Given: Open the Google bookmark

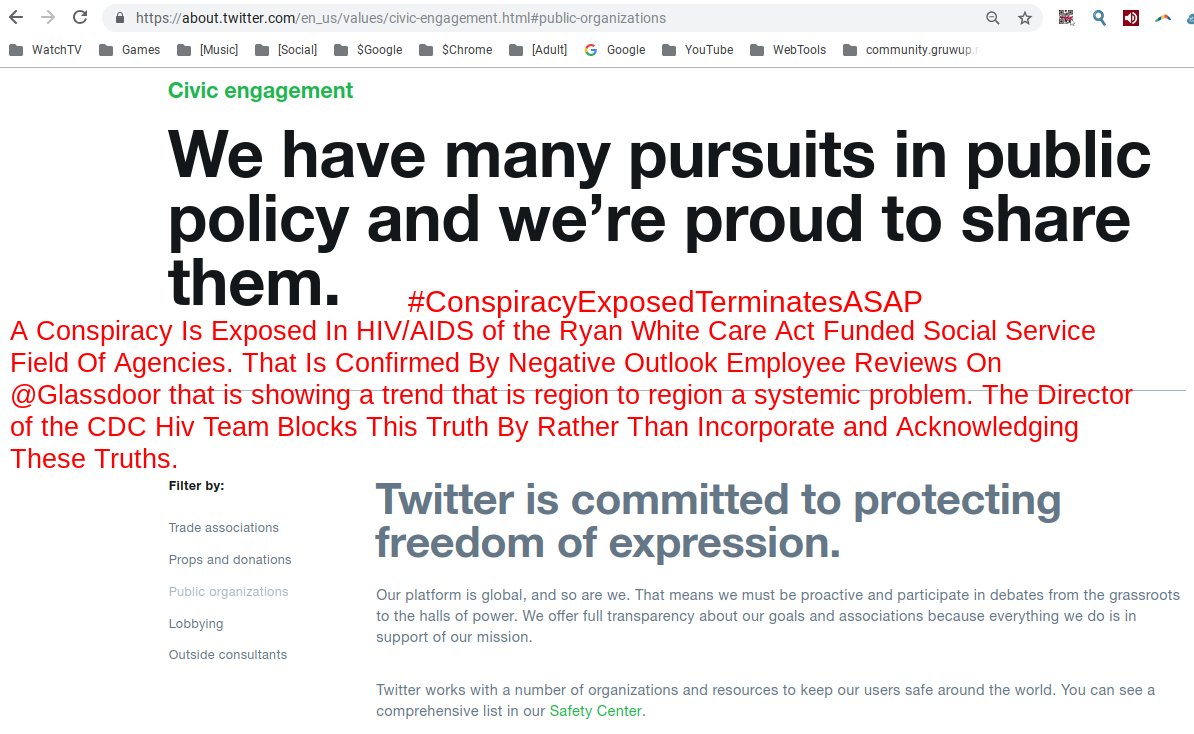Looking at the screenshot, I should tap(615, 49).
